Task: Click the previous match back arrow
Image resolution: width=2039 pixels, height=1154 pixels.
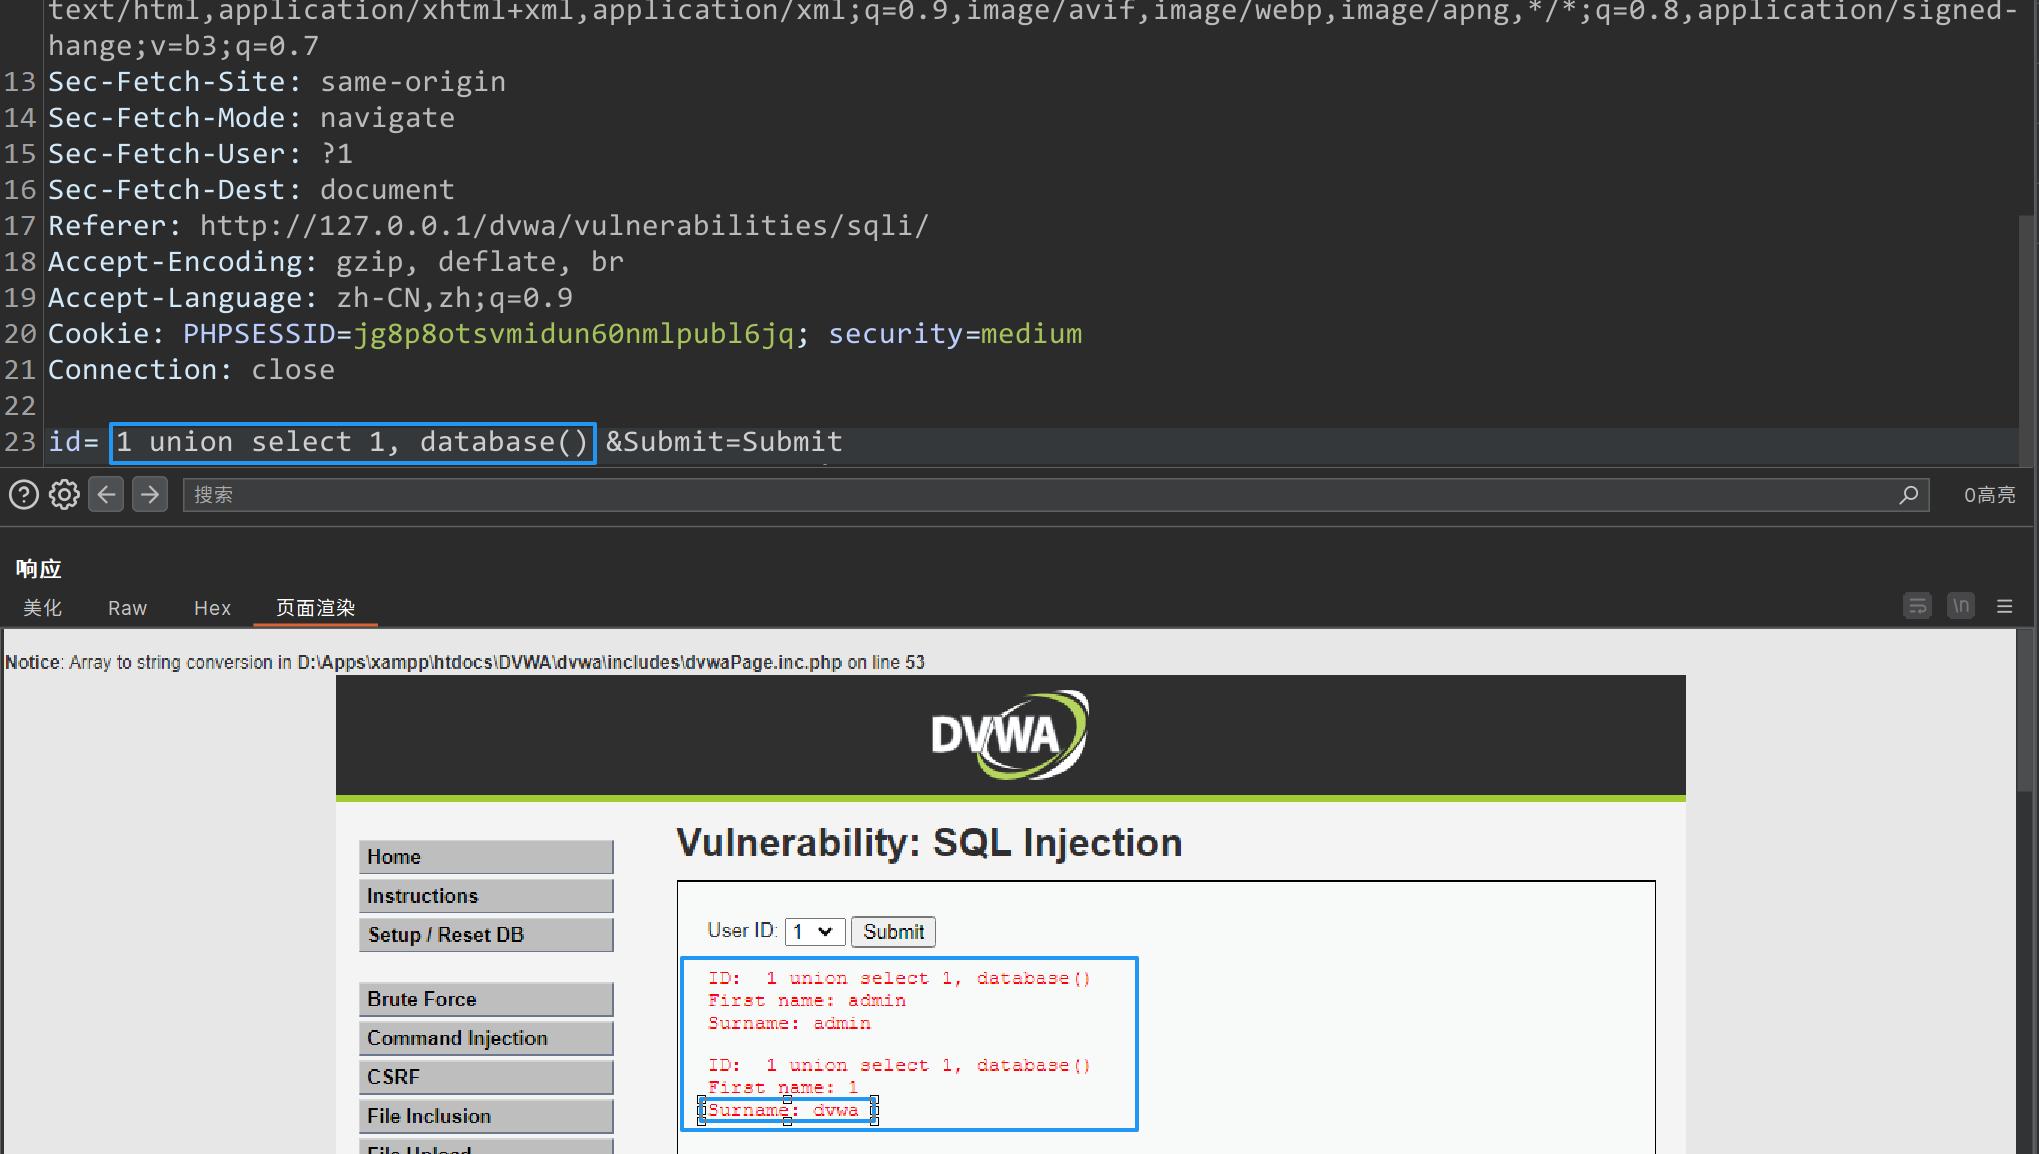Action: (106, 494)
